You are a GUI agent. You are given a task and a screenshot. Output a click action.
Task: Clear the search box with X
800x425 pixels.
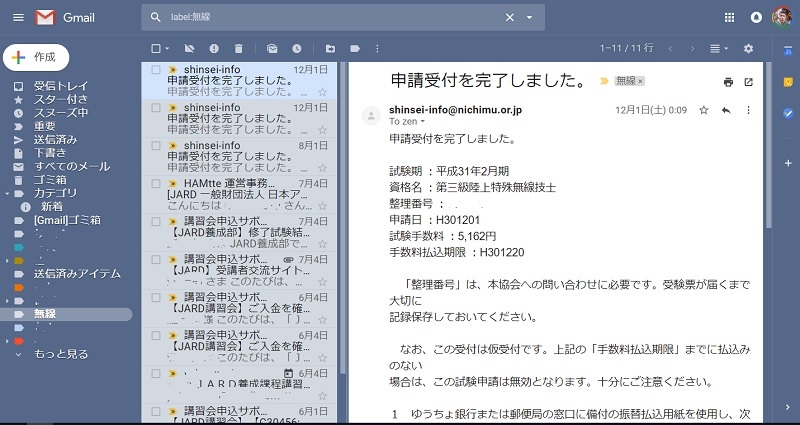509,17
